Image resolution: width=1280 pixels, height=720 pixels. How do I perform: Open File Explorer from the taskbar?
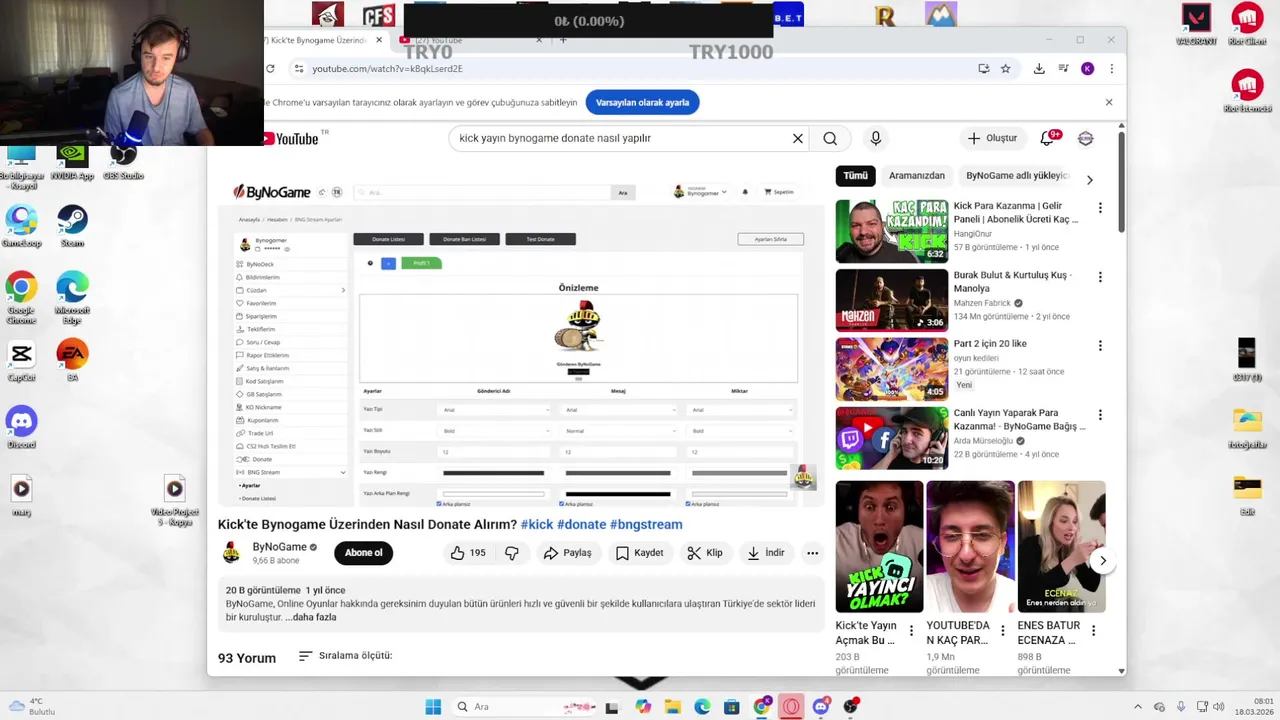coord(673,707)
